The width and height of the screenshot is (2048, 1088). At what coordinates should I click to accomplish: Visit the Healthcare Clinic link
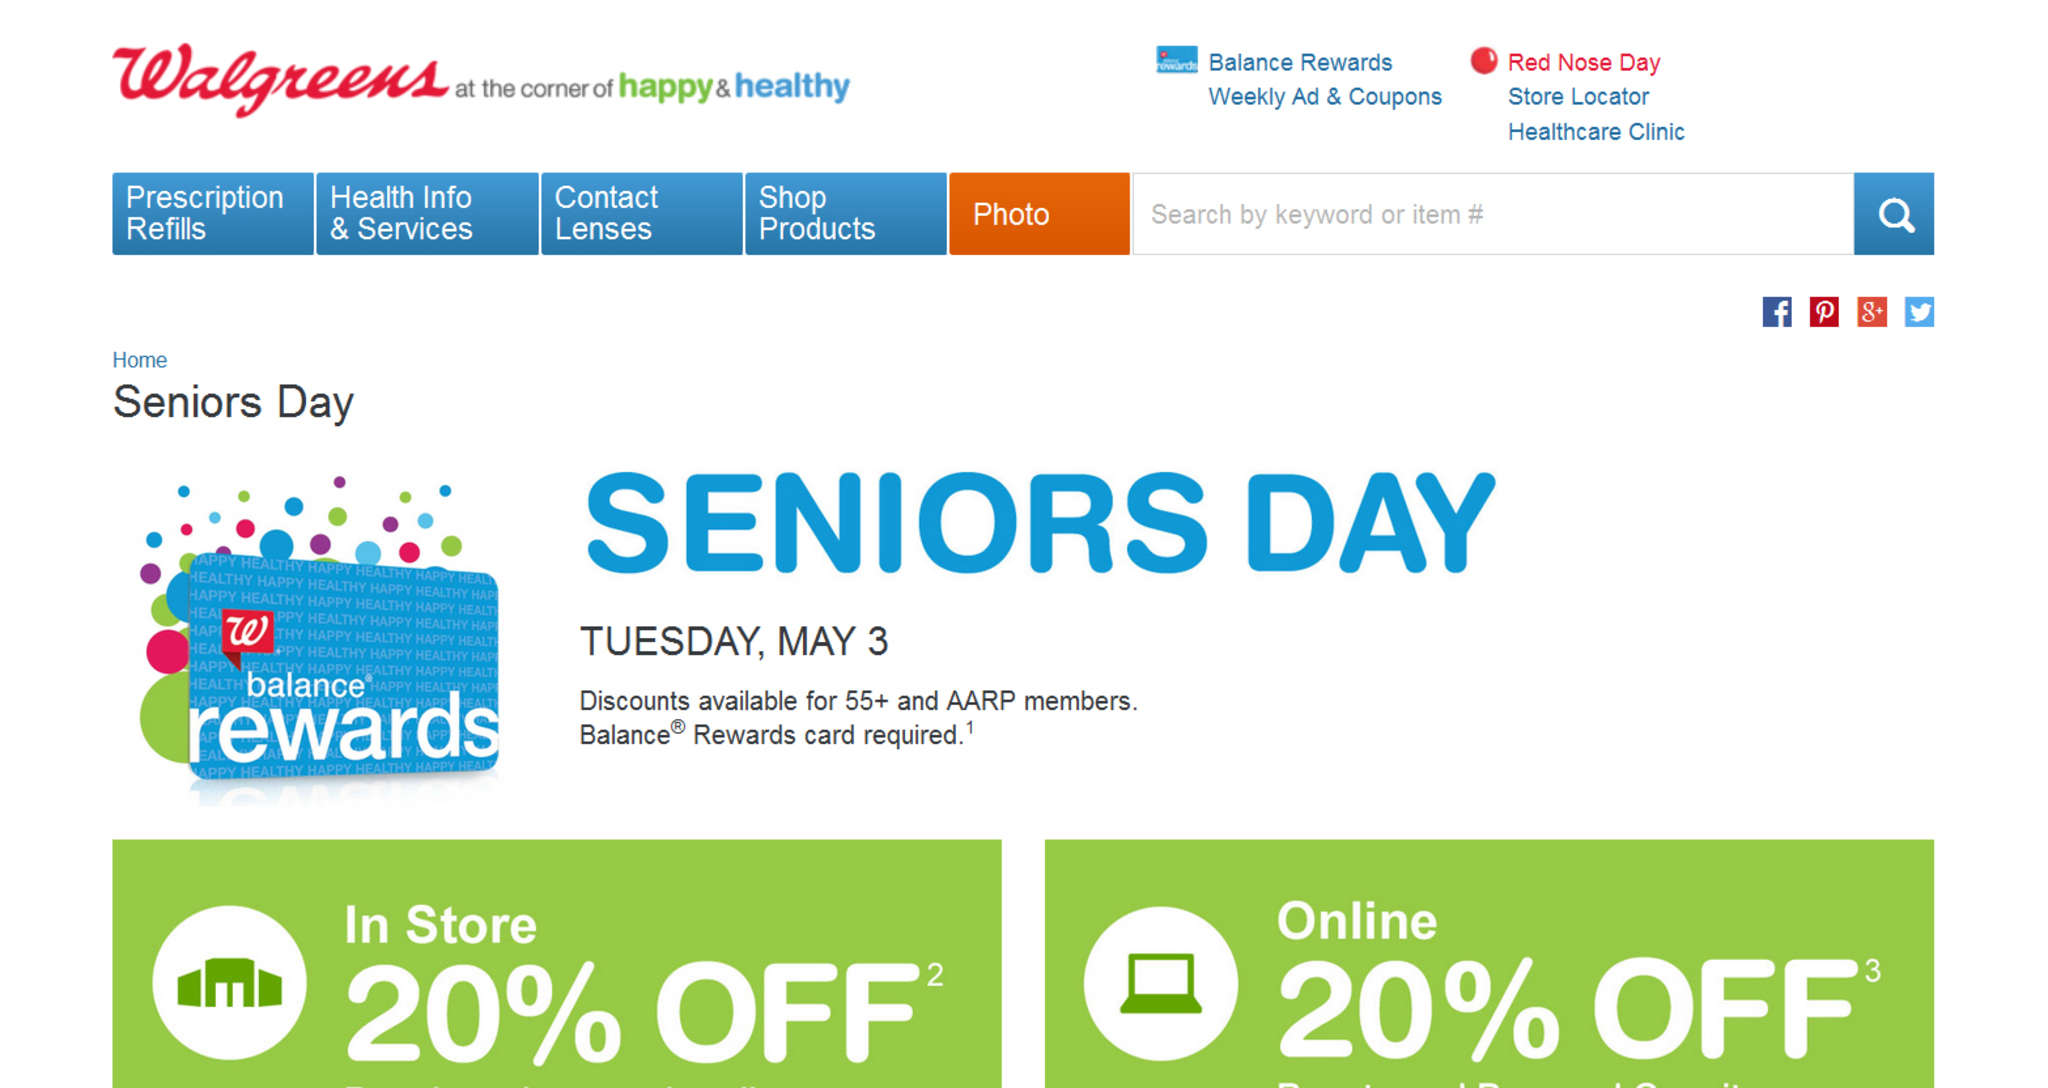click(1596, 132)
